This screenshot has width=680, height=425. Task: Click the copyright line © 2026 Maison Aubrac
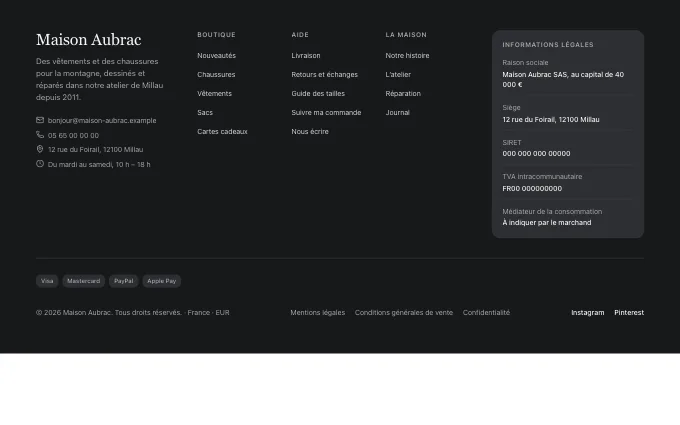click(x=109, y=313)
